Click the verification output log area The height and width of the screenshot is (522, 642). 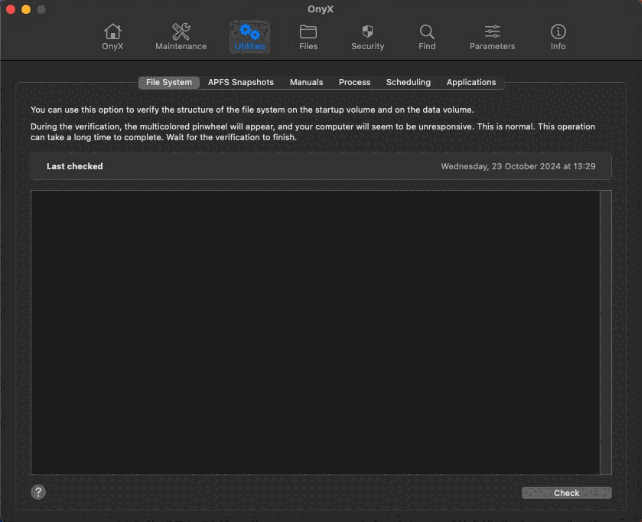pos(315,332)
